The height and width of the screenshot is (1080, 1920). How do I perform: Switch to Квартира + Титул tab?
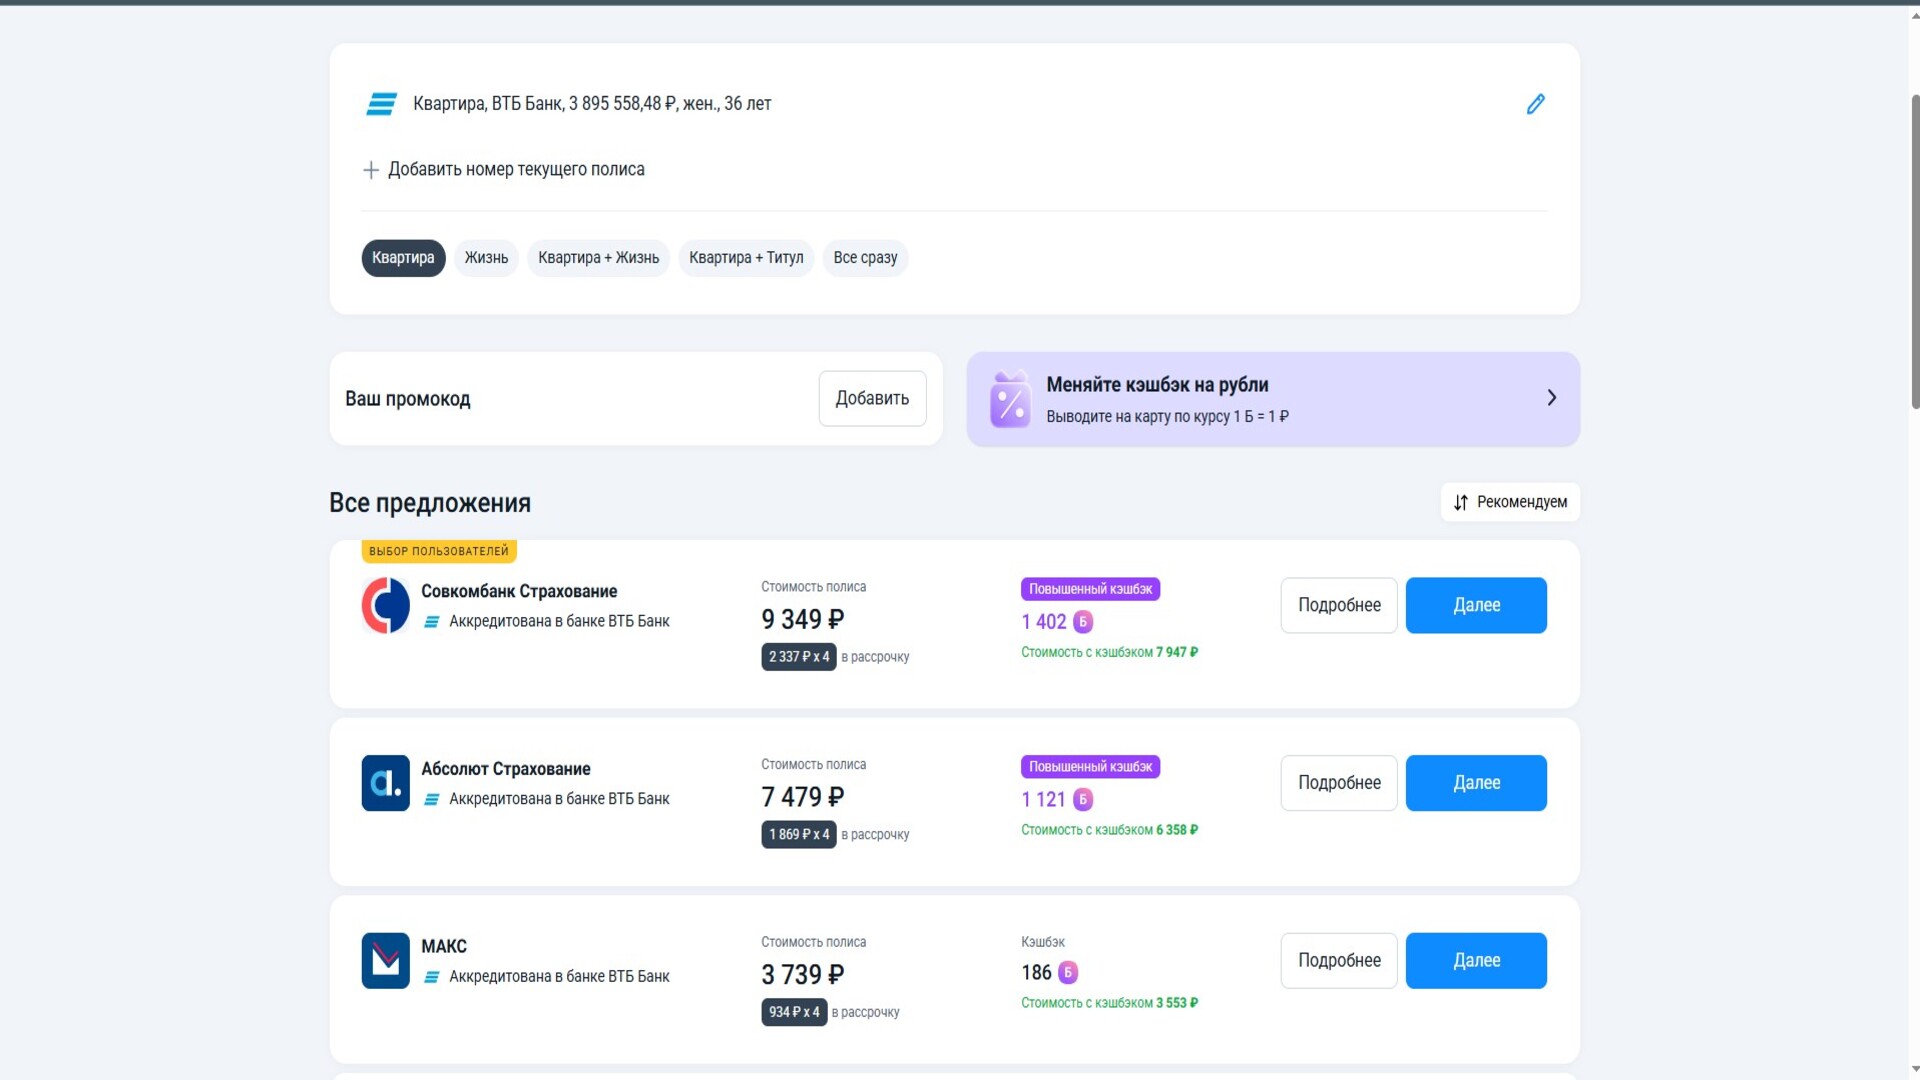746,258
